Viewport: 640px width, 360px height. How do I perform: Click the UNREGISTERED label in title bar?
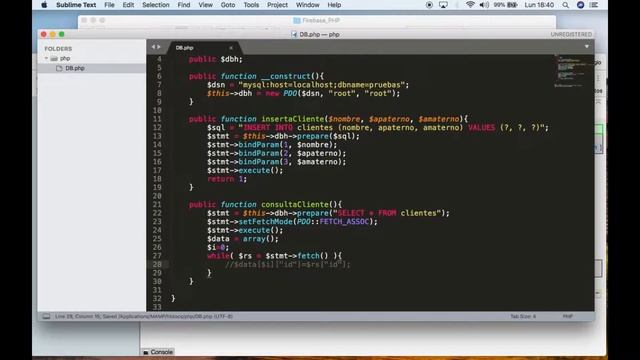[x=571, y=34]
